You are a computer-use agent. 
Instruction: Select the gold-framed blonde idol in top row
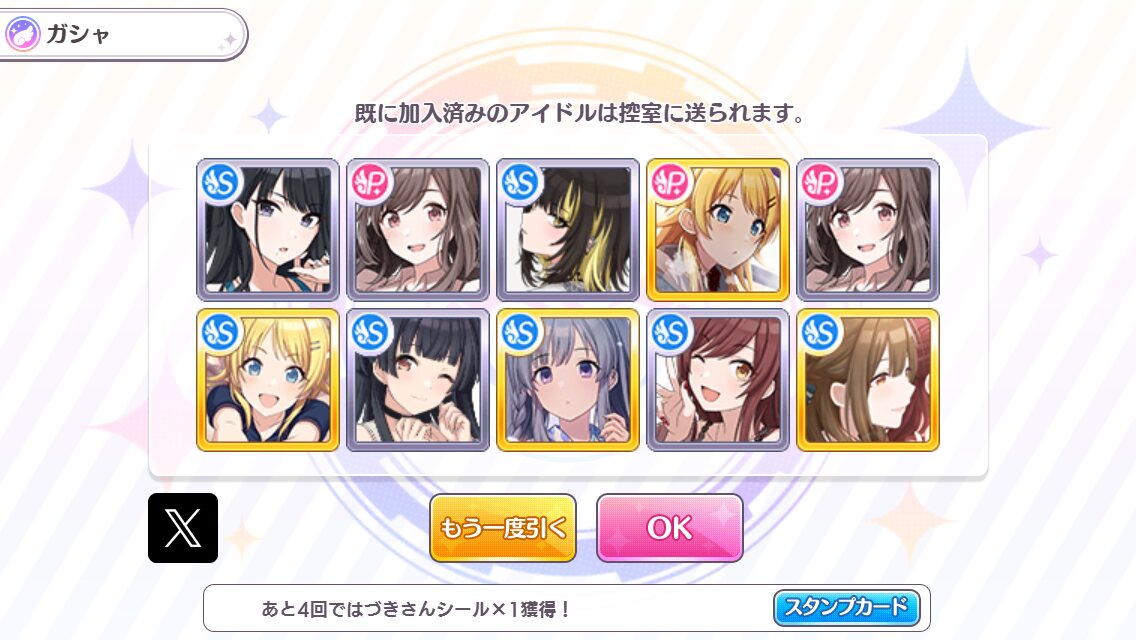click(x=718, y=230)
